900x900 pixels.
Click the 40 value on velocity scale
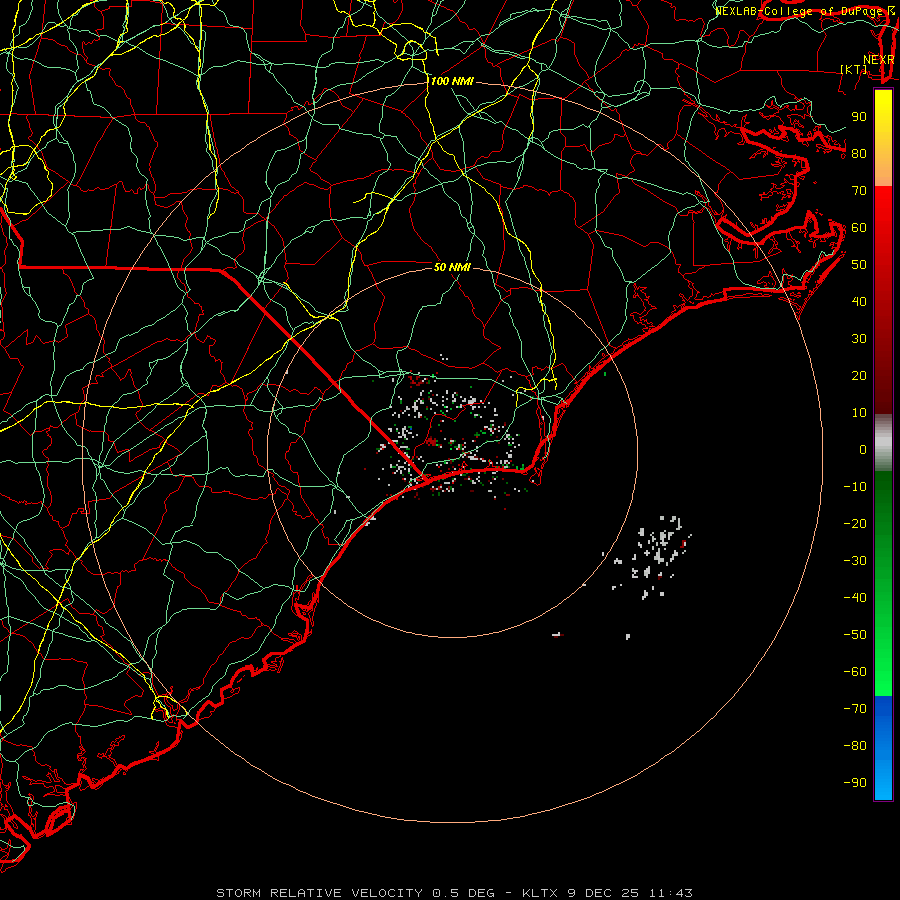point(859,302)
